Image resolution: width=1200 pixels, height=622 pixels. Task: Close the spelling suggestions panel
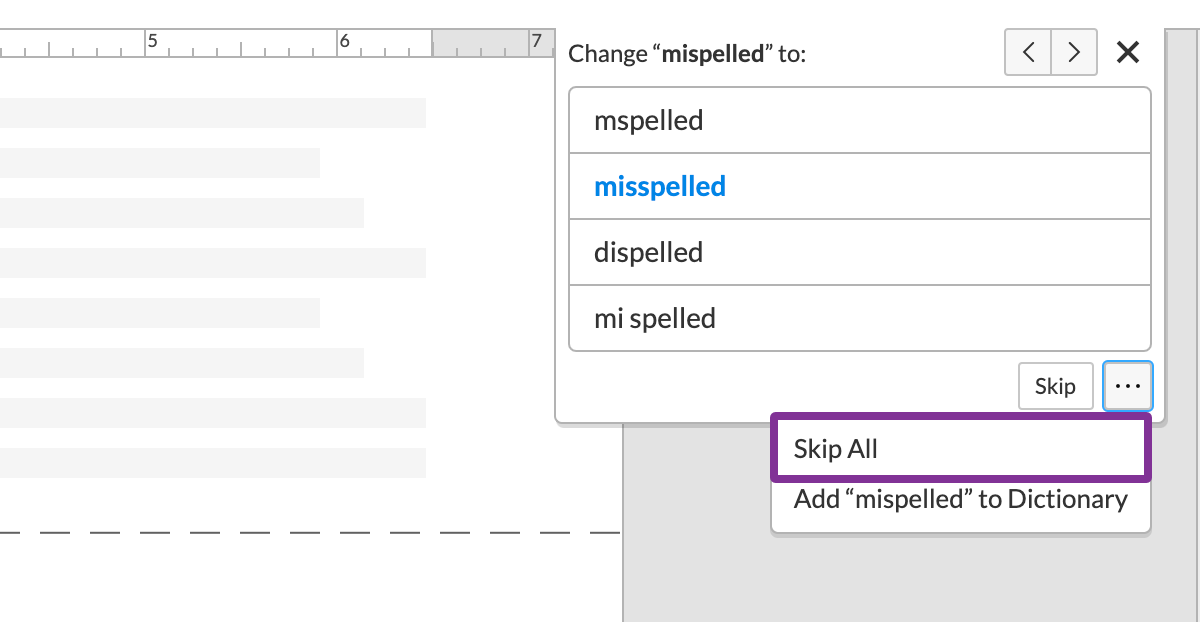click(x=1128, y=52)
